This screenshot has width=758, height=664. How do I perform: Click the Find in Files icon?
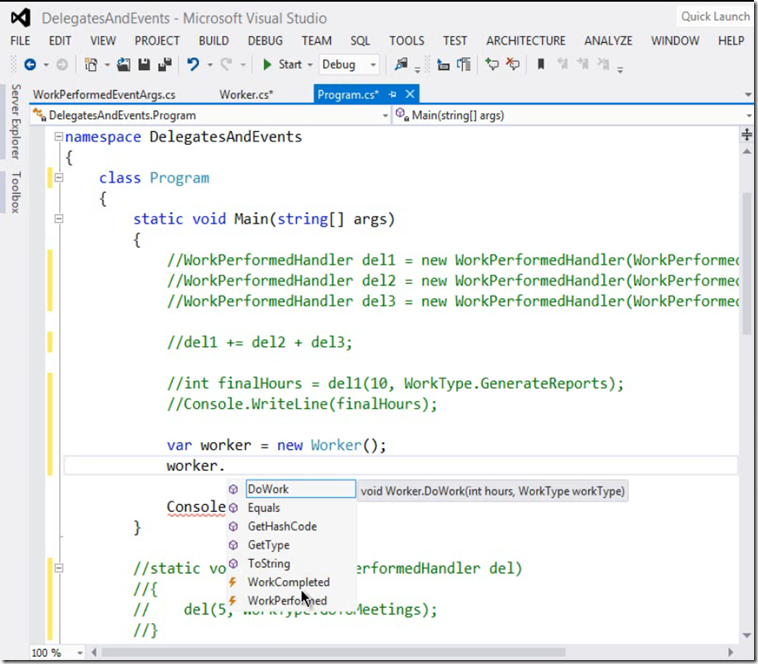click(x=401, y=64)
